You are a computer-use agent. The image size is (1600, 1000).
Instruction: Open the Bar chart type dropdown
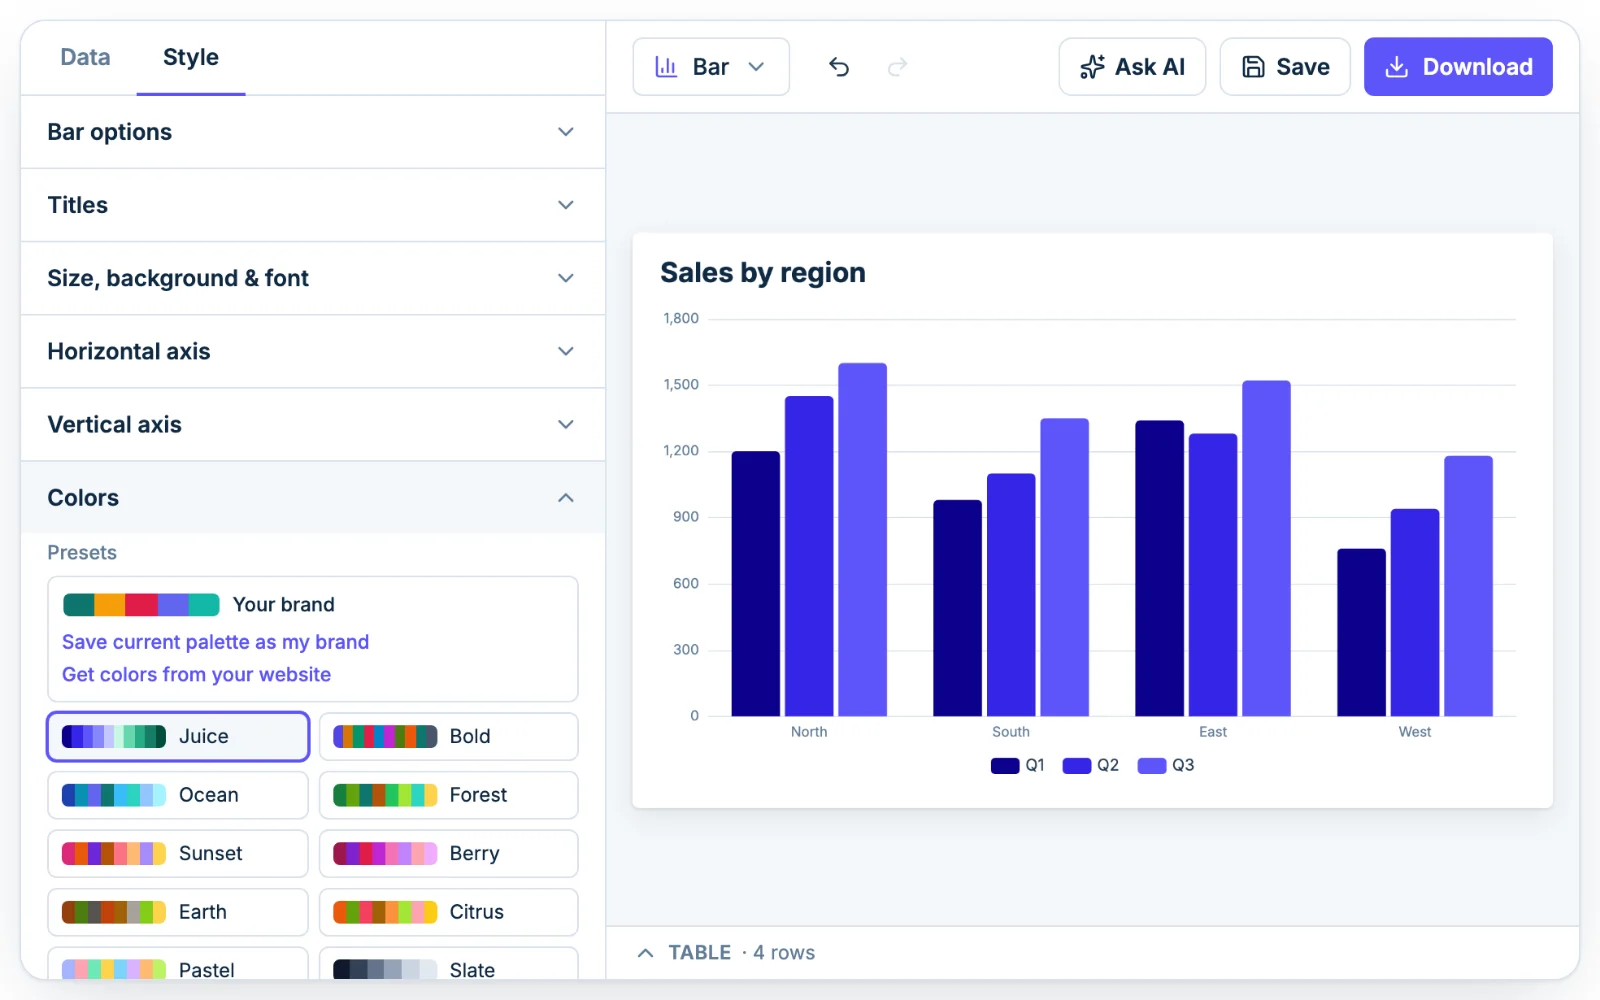click(711, 67)
